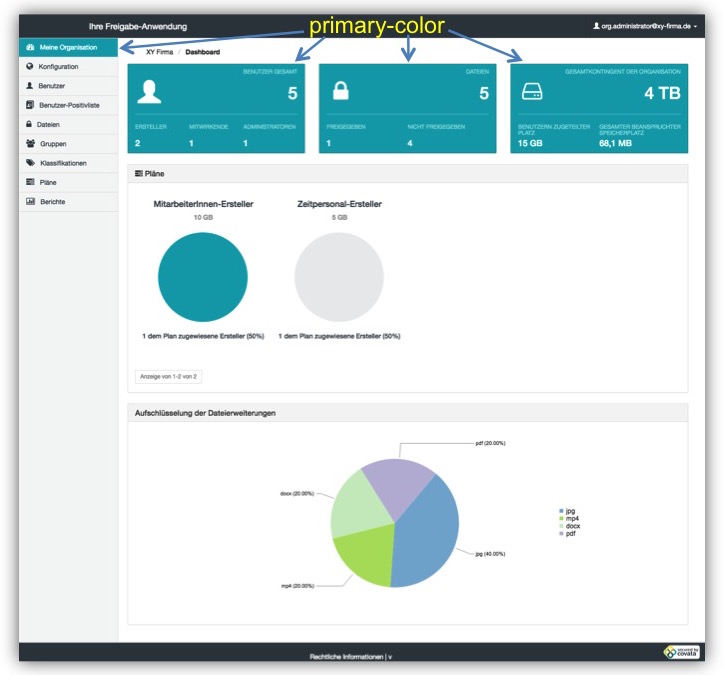
Task: Click the XY Firma breadcrumb link
Action: 159,52
